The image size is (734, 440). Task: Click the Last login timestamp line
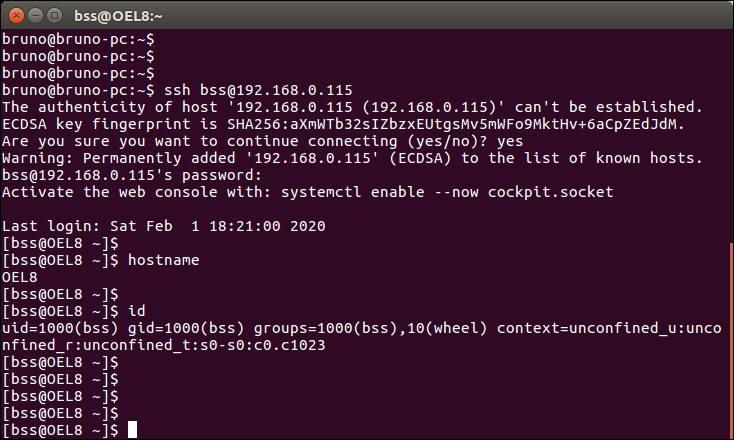coord(164,226)
